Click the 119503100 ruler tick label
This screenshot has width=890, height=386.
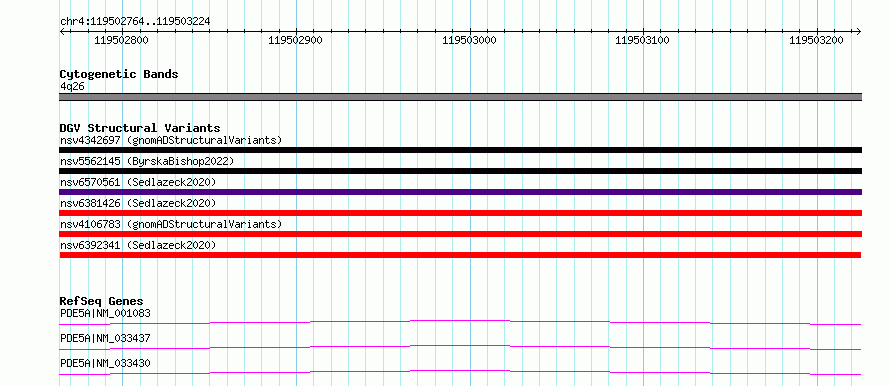(643, 41)
